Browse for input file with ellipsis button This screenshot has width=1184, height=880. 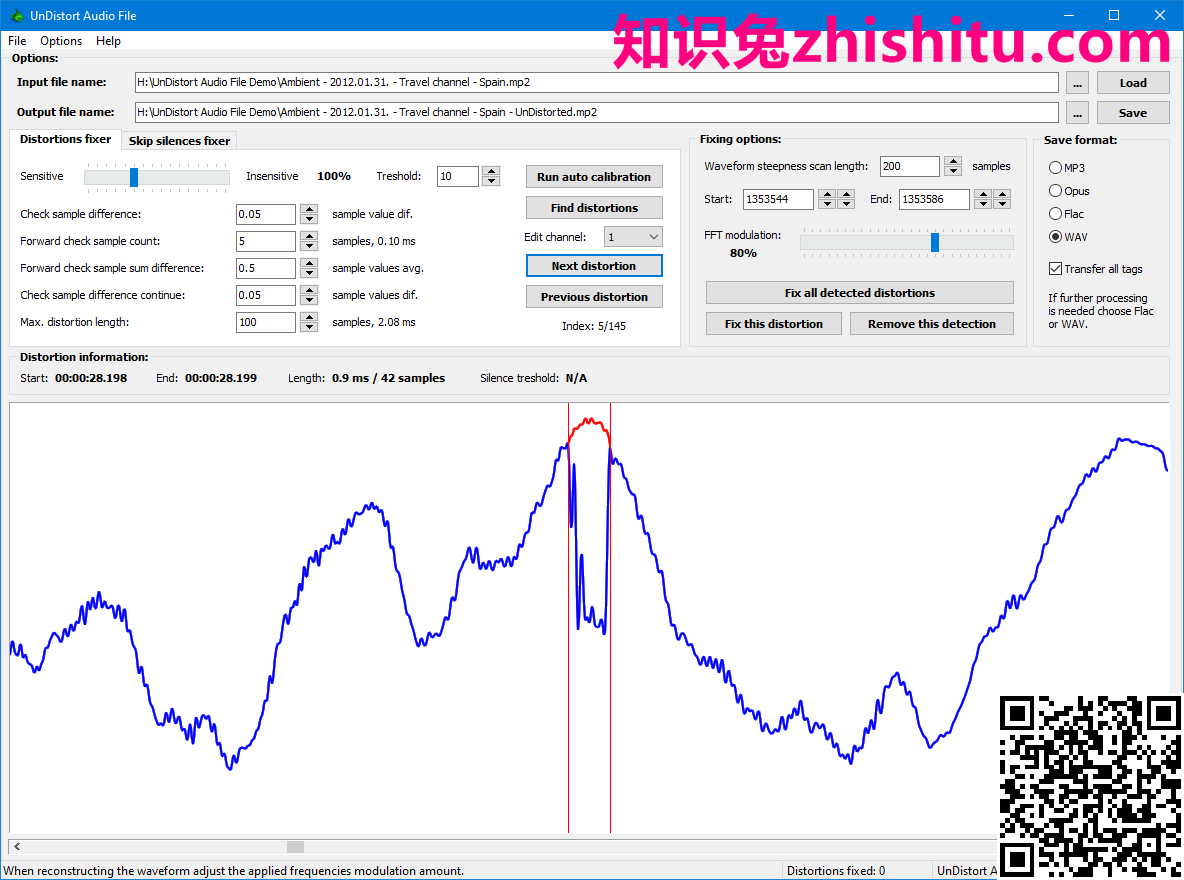(x=1078, y=83)
